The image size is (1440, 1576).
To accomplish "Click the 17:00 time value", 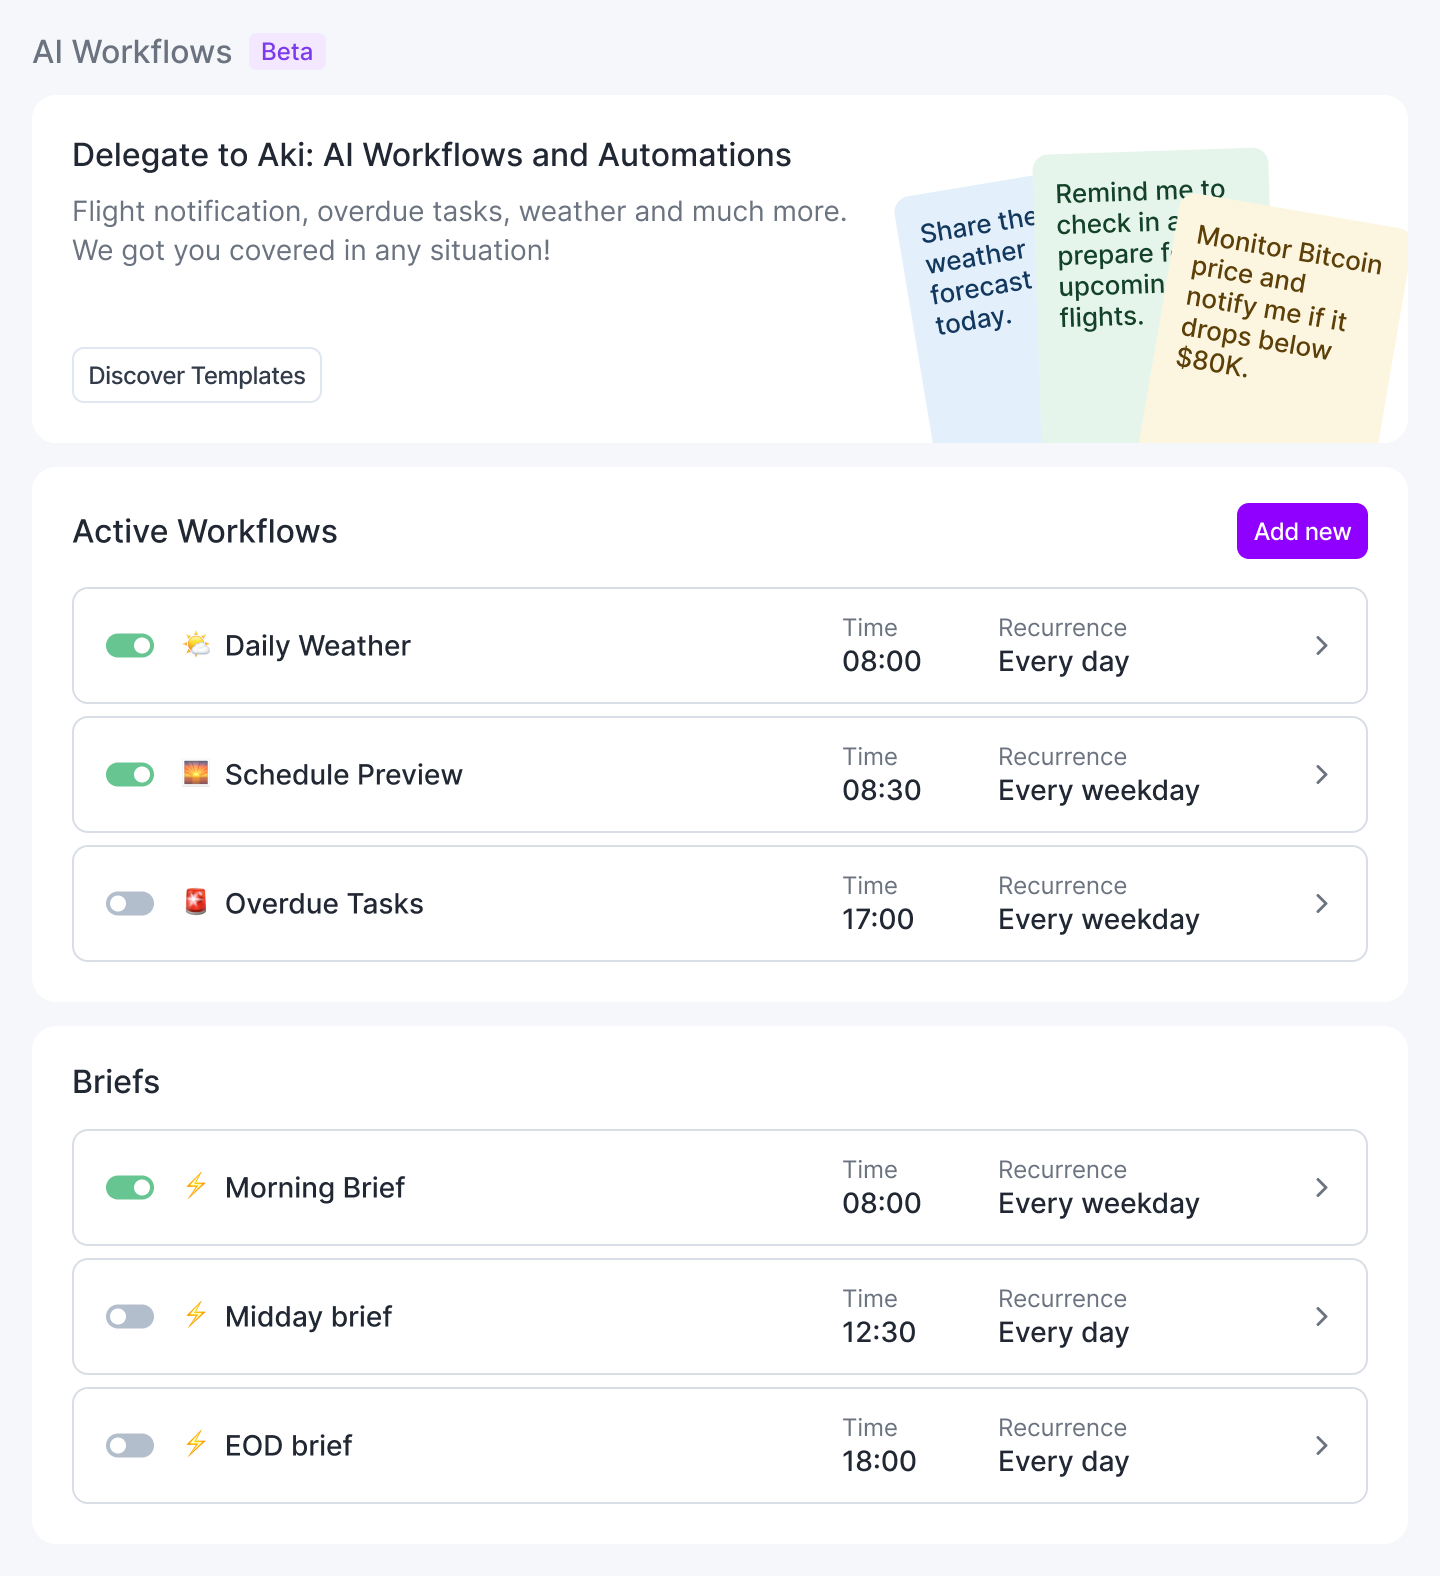I will tap(878, 919).
